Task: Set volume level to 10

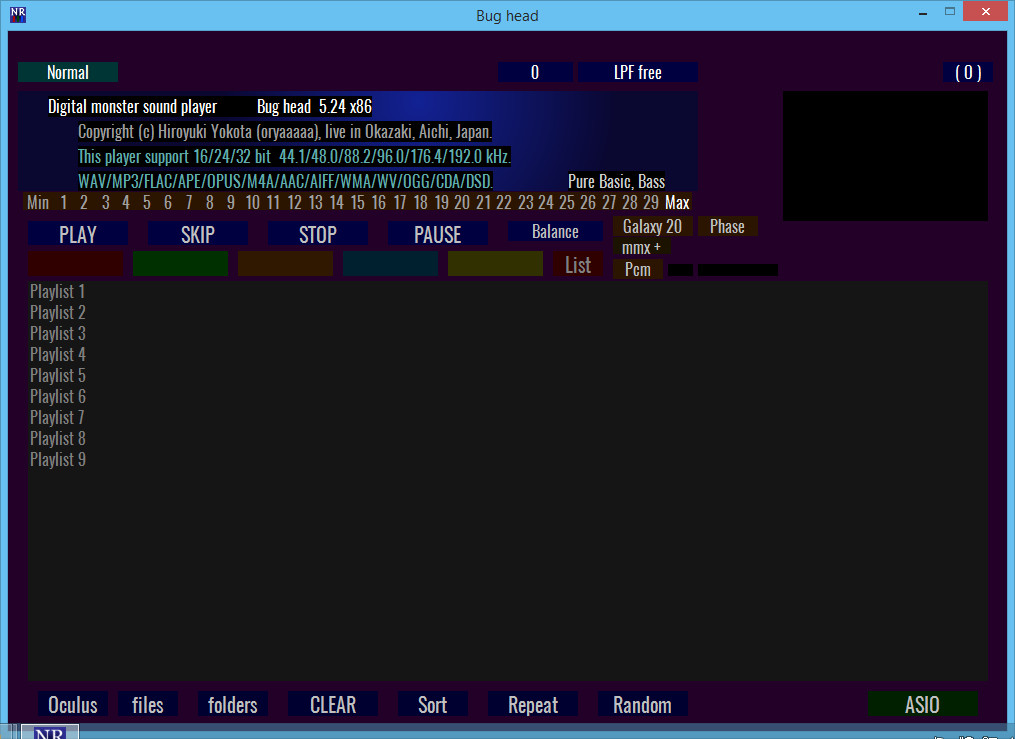Action: [252, 202]
